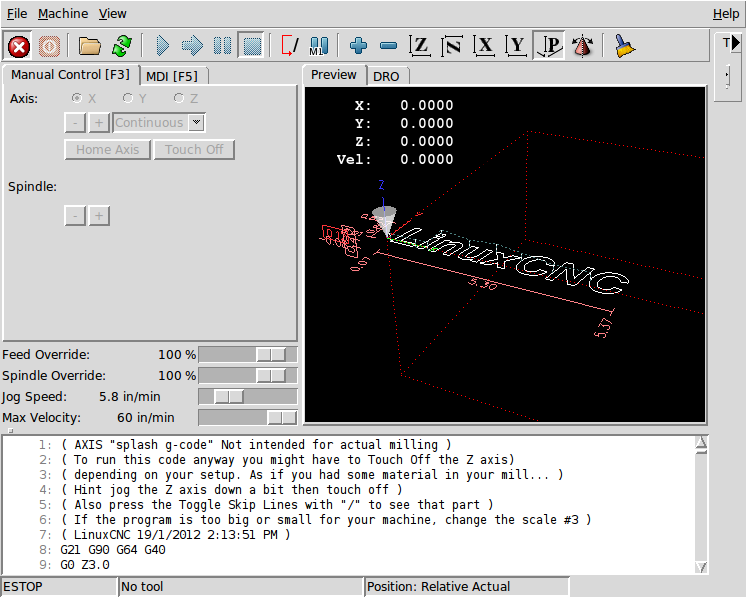Pause program execution
Screen dimensions: 746x597
(x=222, y=47)
